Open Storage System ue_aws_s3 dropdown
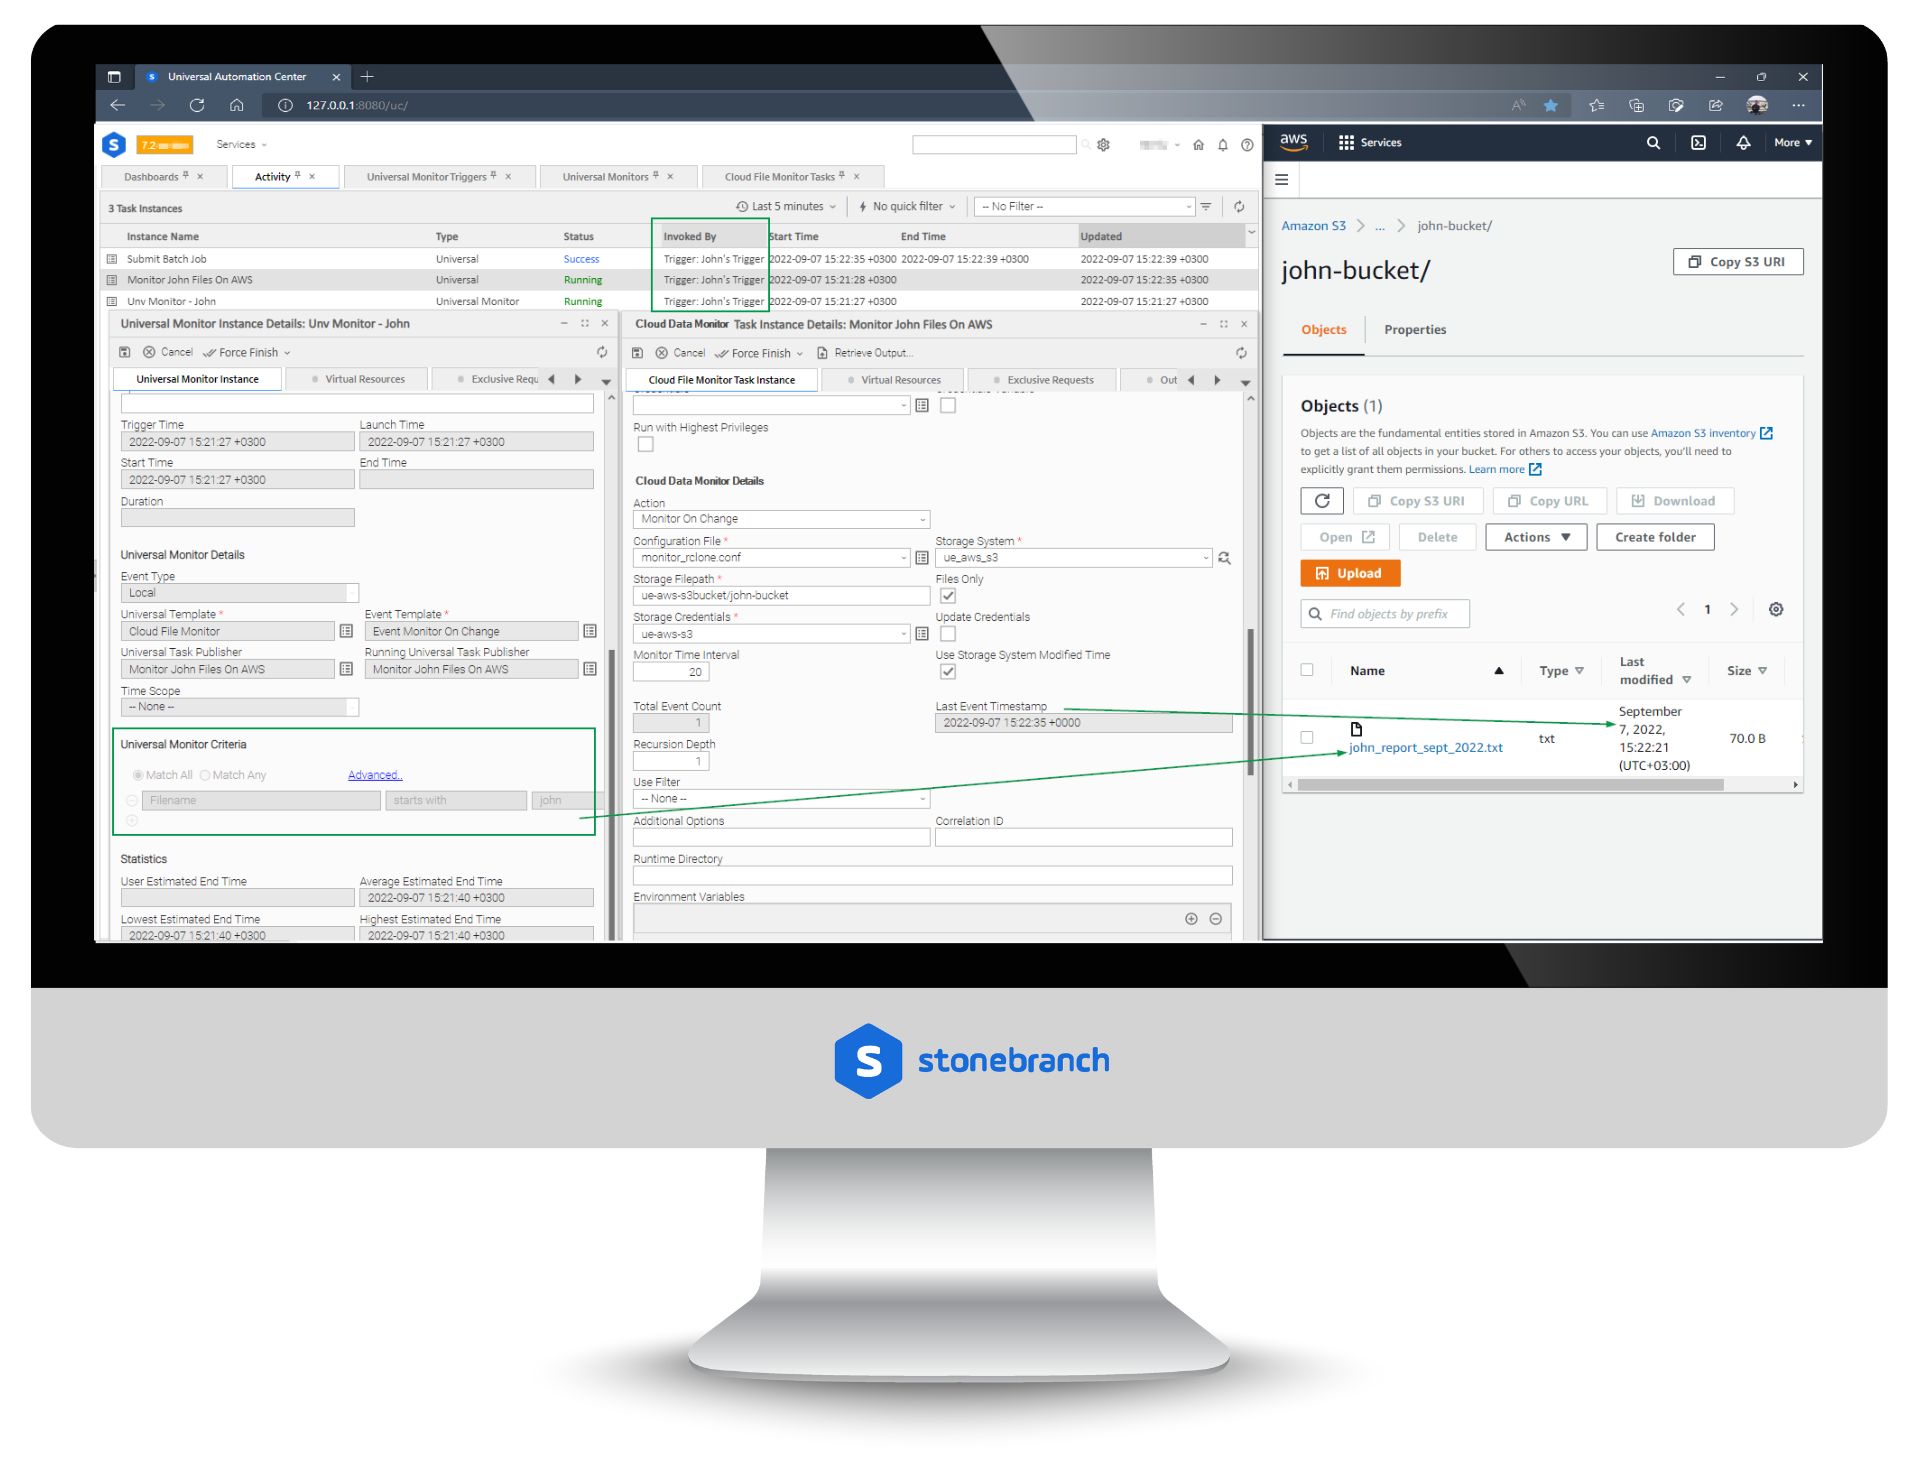Screen dimensions: 1920x1475 point(1073,558)
